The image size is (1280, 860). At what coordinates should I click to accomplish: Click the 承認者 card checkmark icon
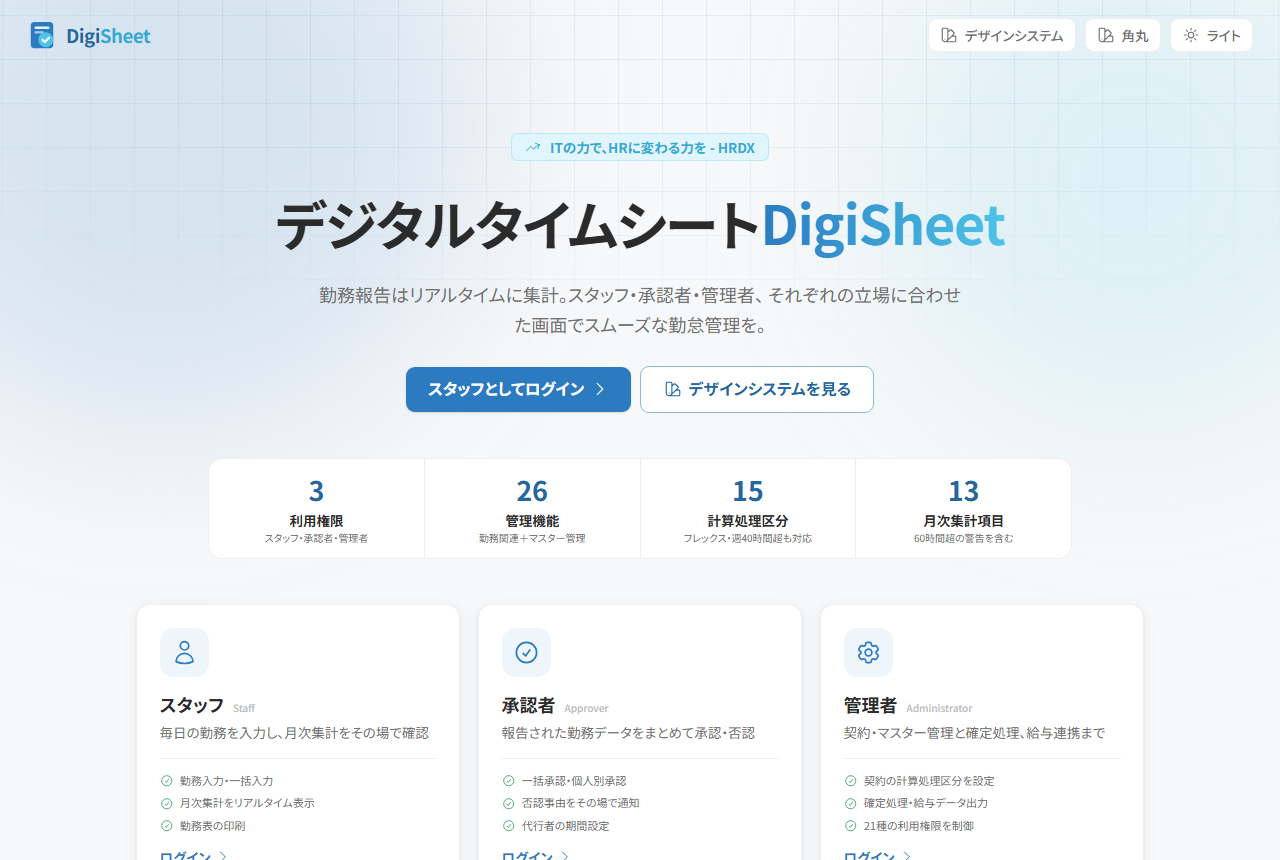[x=526, y=652]
